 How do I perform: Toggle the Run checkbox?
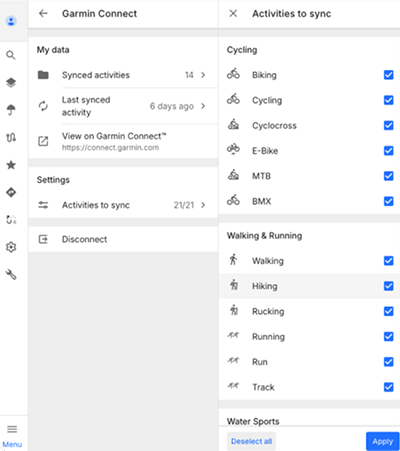coord(389,362)
